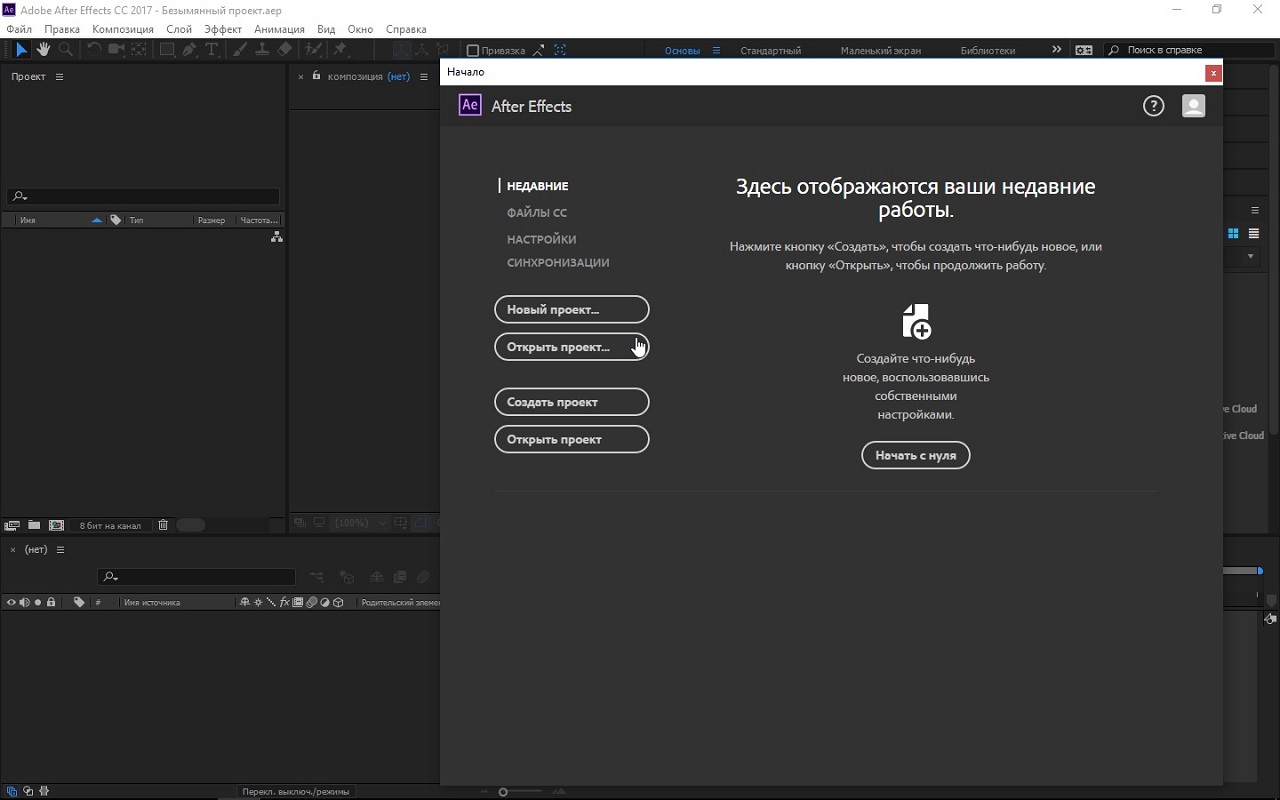
Task: Open the Композиция menu
Action: (x=123, y=29)
